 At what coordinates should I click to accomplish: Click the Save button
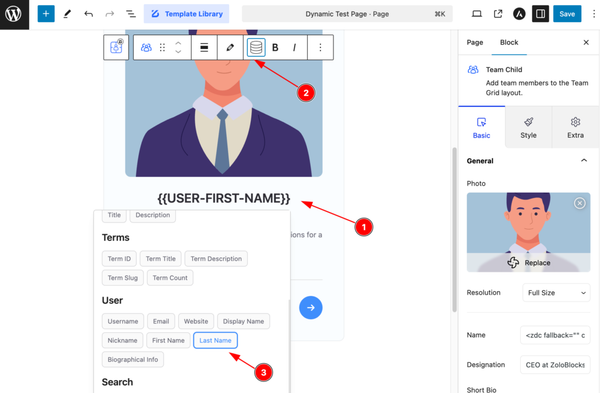(567, 14)
